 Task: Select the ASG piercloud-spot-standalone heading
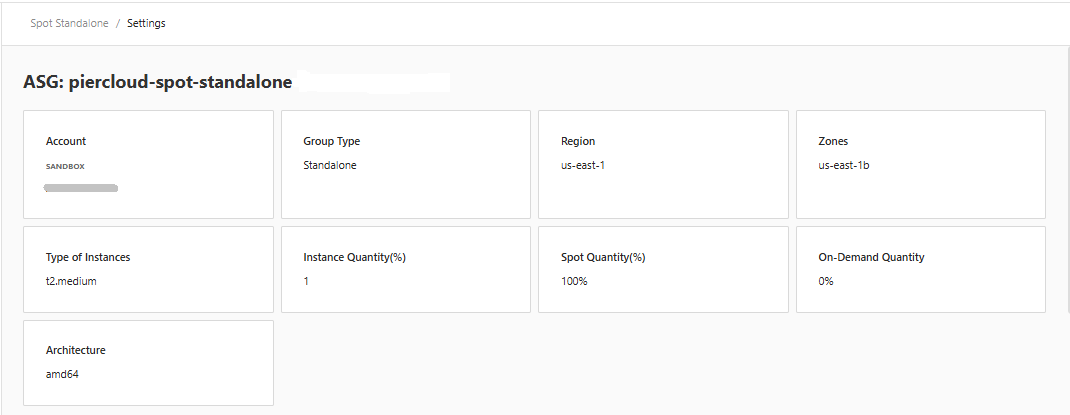point(157,82)
